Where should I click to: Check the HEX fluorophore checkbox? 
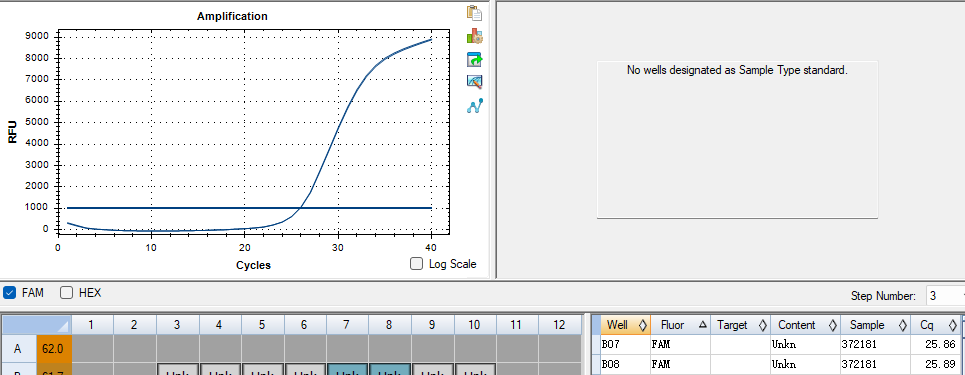click(66, 293)
